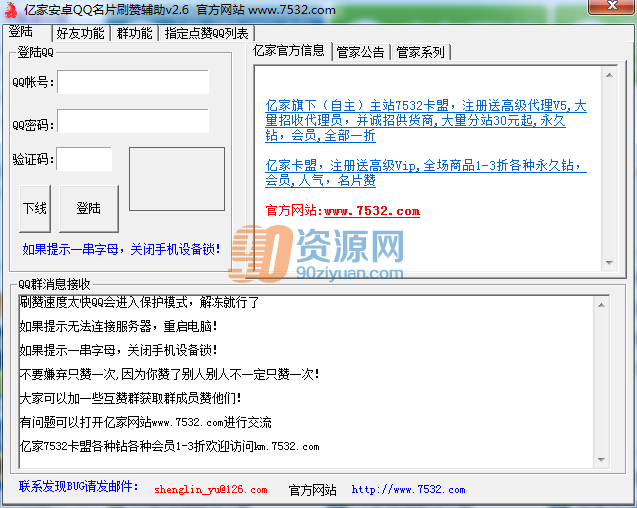Viewport: 637px width, 508px height.
Task: Click message list scrollbar up arrow
Action: [601, 305]
